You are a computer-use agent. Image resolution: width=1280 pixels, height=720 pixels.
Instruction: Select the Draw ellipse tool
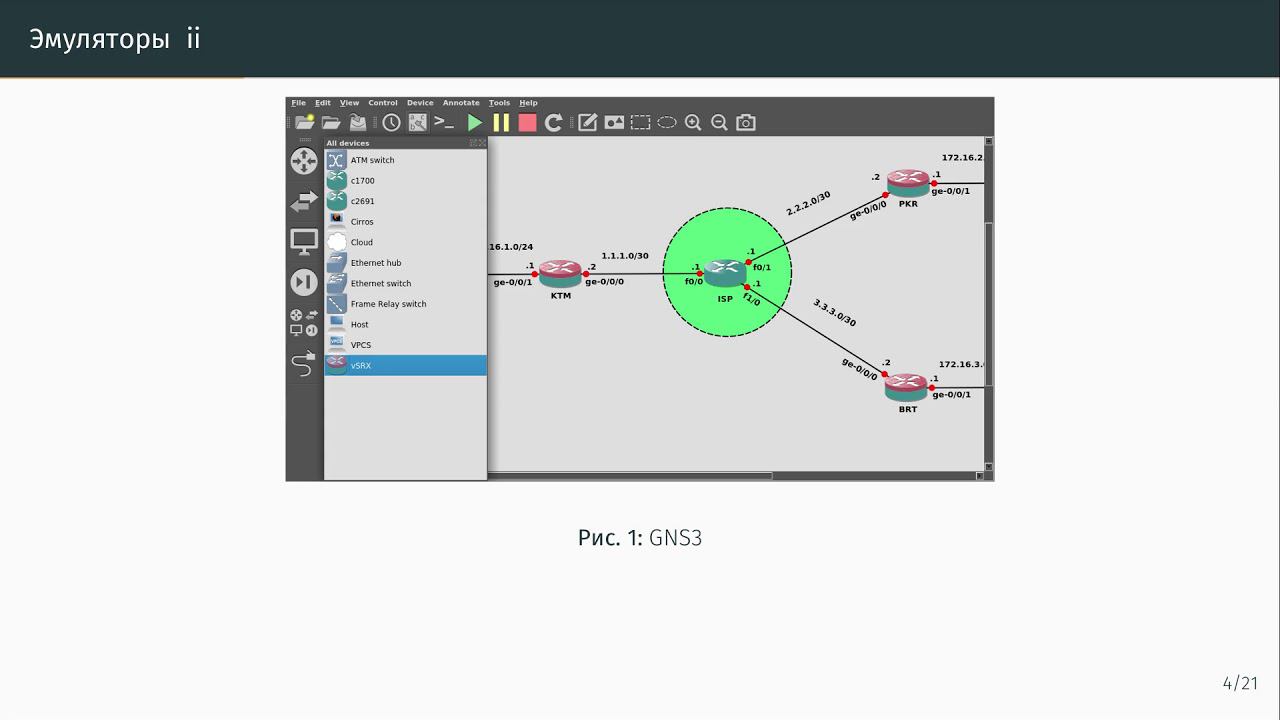point(666,122)
